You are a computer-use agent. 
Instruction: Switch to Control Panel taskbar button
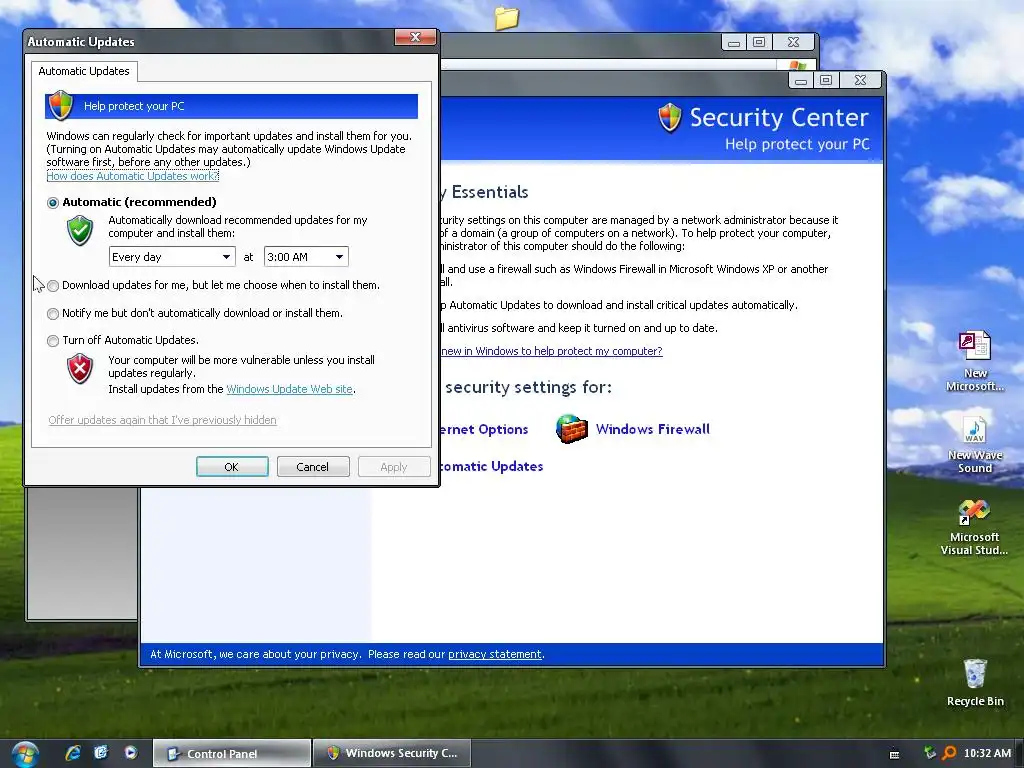232,754
